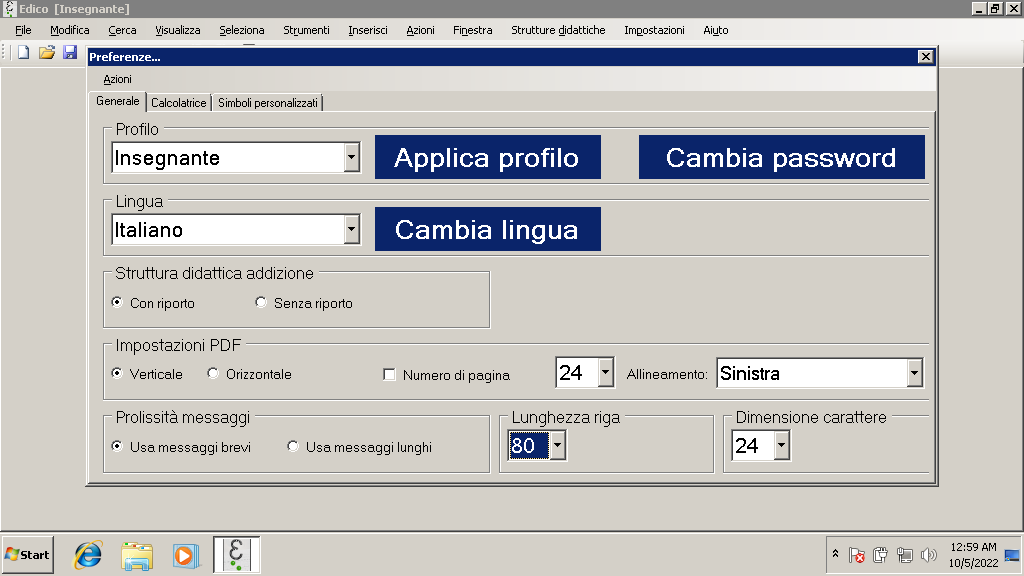The image size is (1024, 576).
Task: Open the Inserisci menu
Action: [x=368, y=30]
